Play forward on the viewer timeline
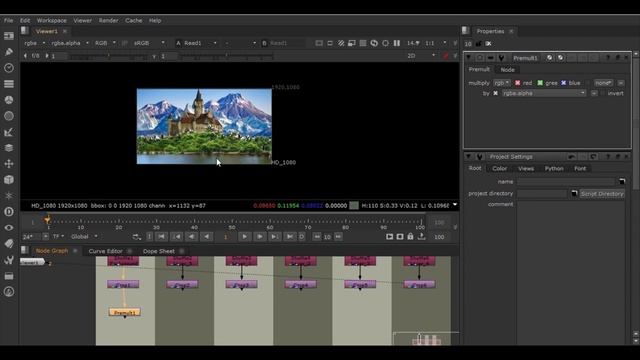The height and width of the screenshot is (360, 640). coord(244,237)
